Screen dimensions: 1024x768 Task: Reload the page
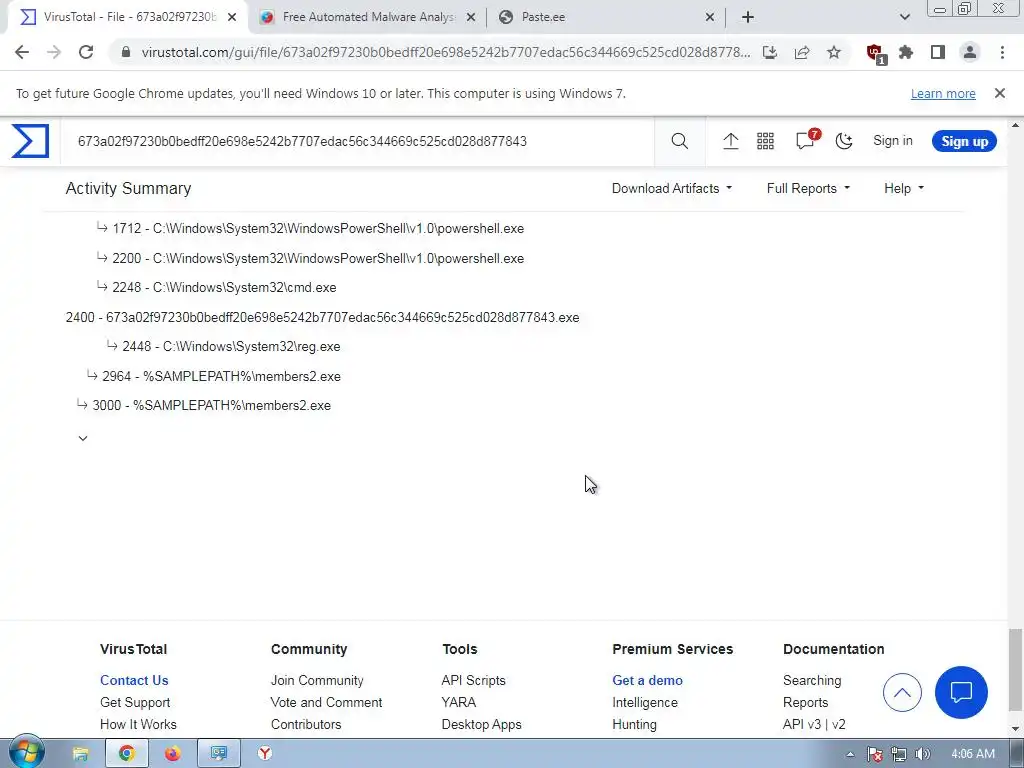click(86, 52)
